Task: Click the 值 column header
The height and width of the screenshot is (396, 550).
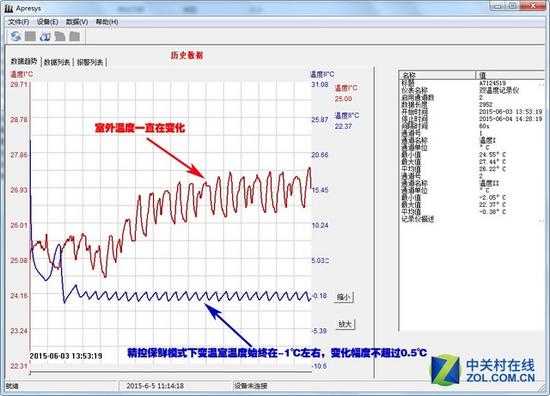Action: 511,75
